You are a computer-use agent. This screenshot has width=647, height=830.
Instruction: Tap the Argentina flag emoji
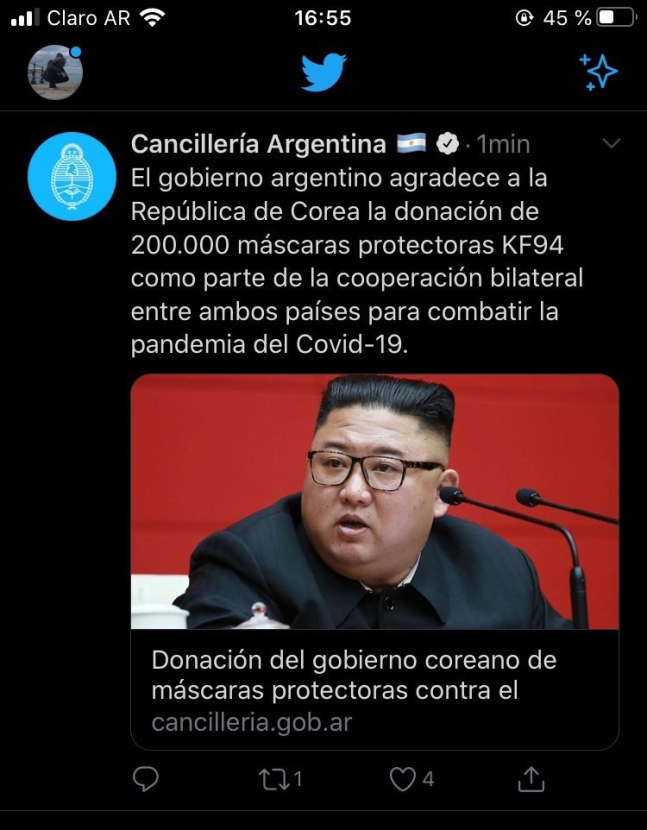coord(411,143)
